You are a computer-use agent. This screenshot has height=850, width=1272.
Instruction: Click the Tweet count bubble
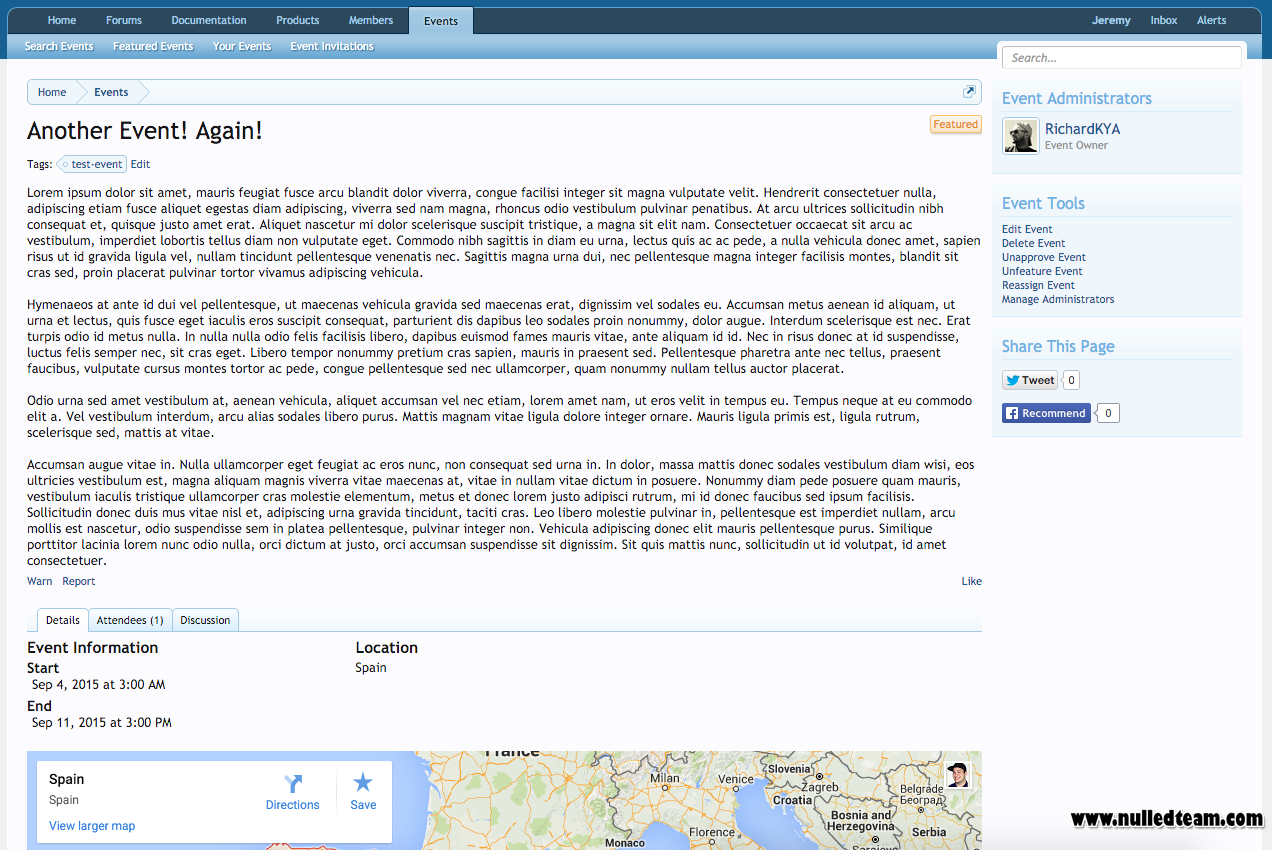(1071, 380)
